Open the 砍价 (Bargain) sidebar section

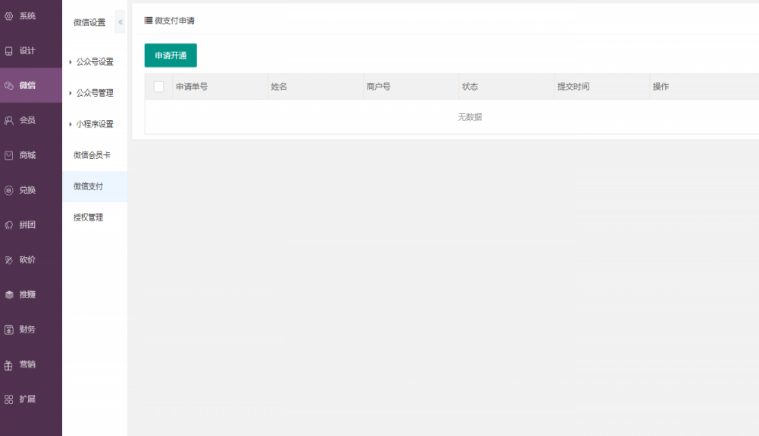pyautogui.click(x=26, y=260)
